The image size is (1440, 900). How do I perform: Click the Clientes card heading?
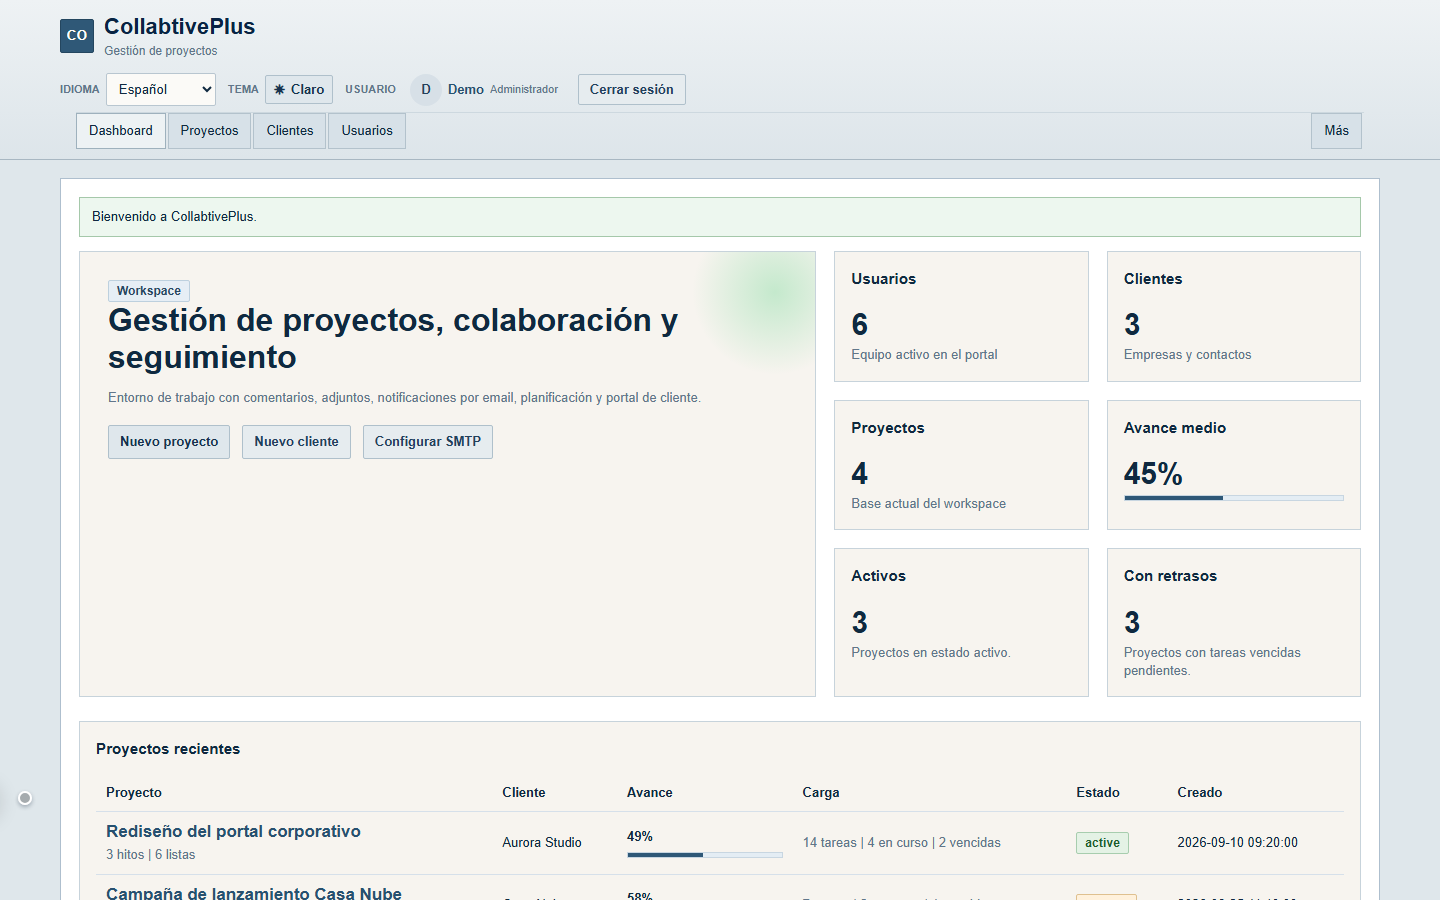1153,279
